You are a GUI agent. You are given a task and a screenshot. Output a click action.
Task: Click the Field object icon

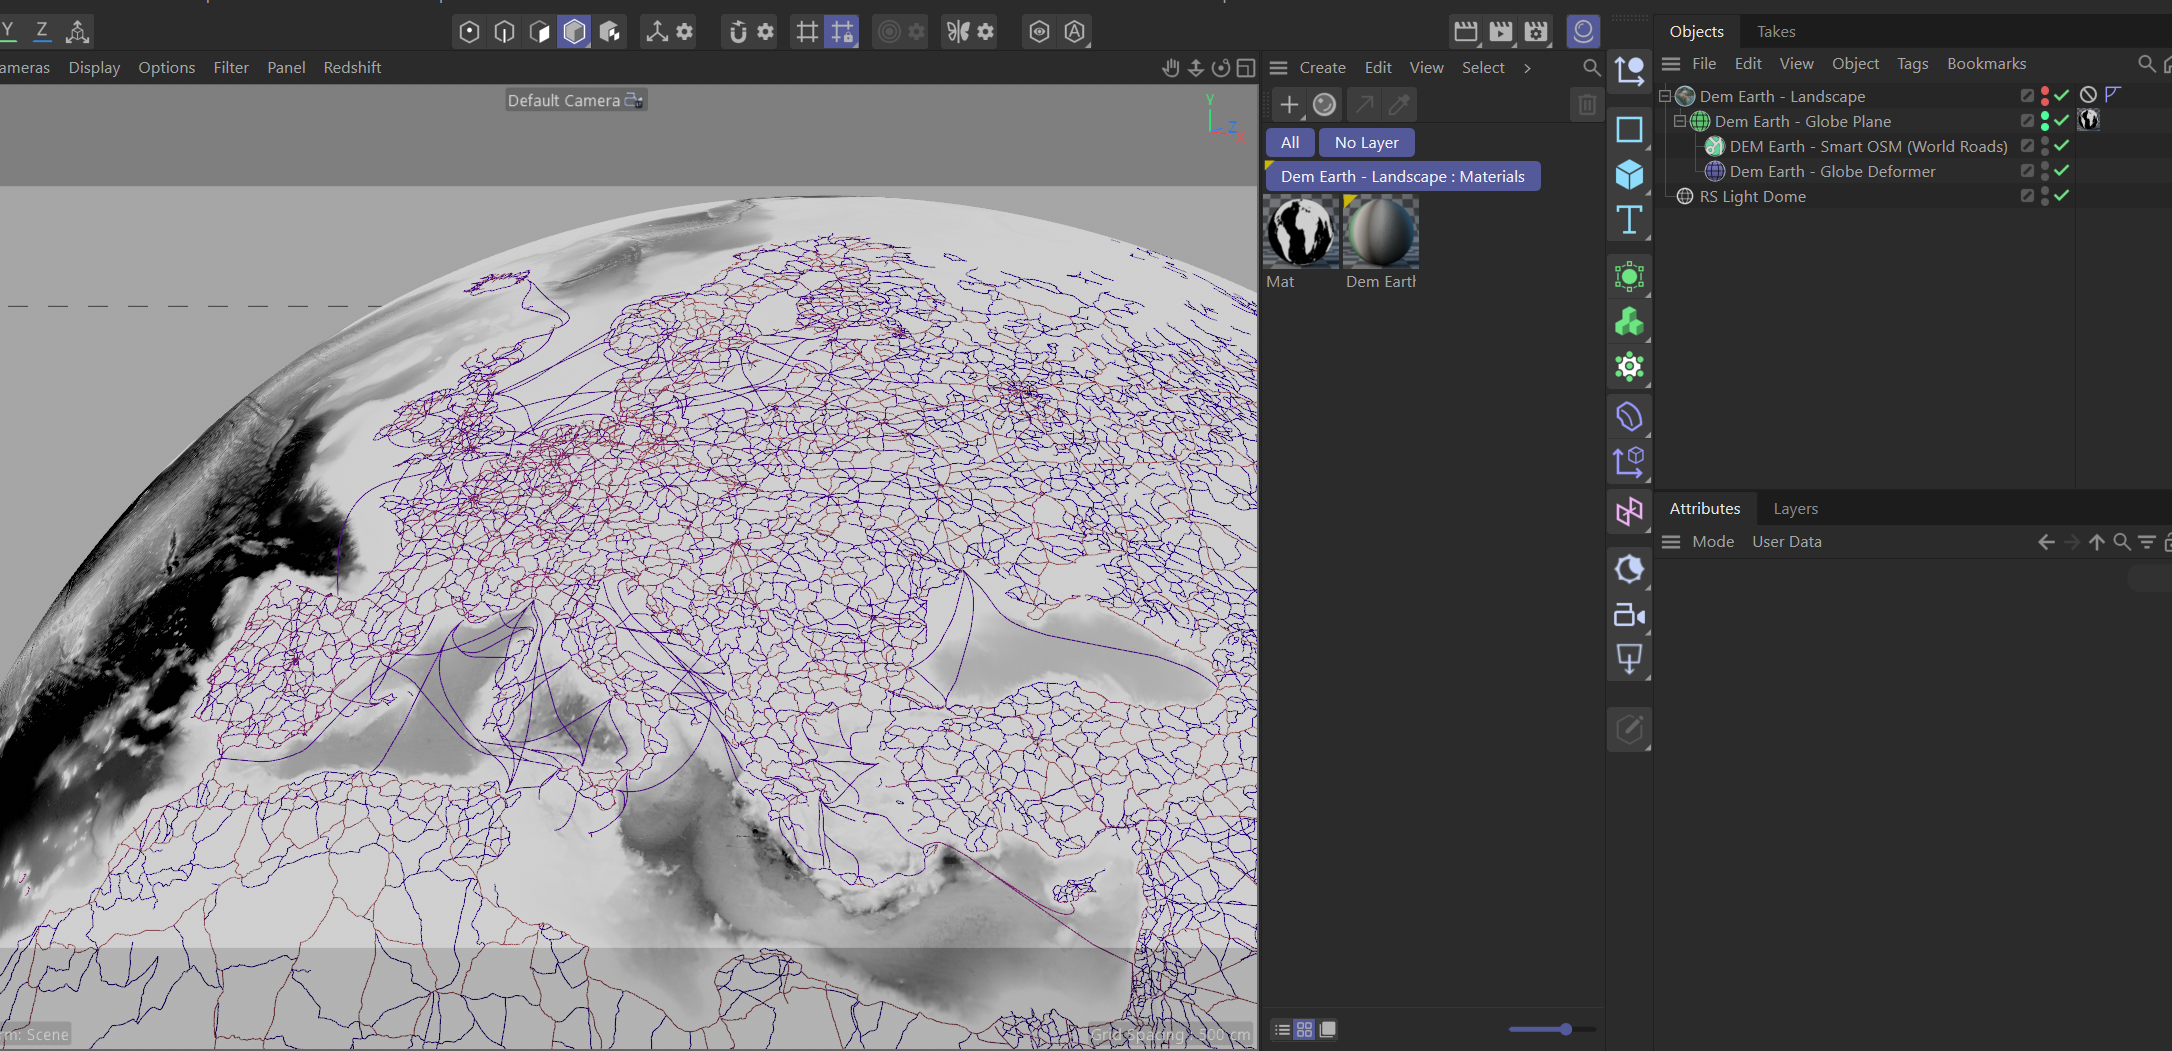[1629, 511]
